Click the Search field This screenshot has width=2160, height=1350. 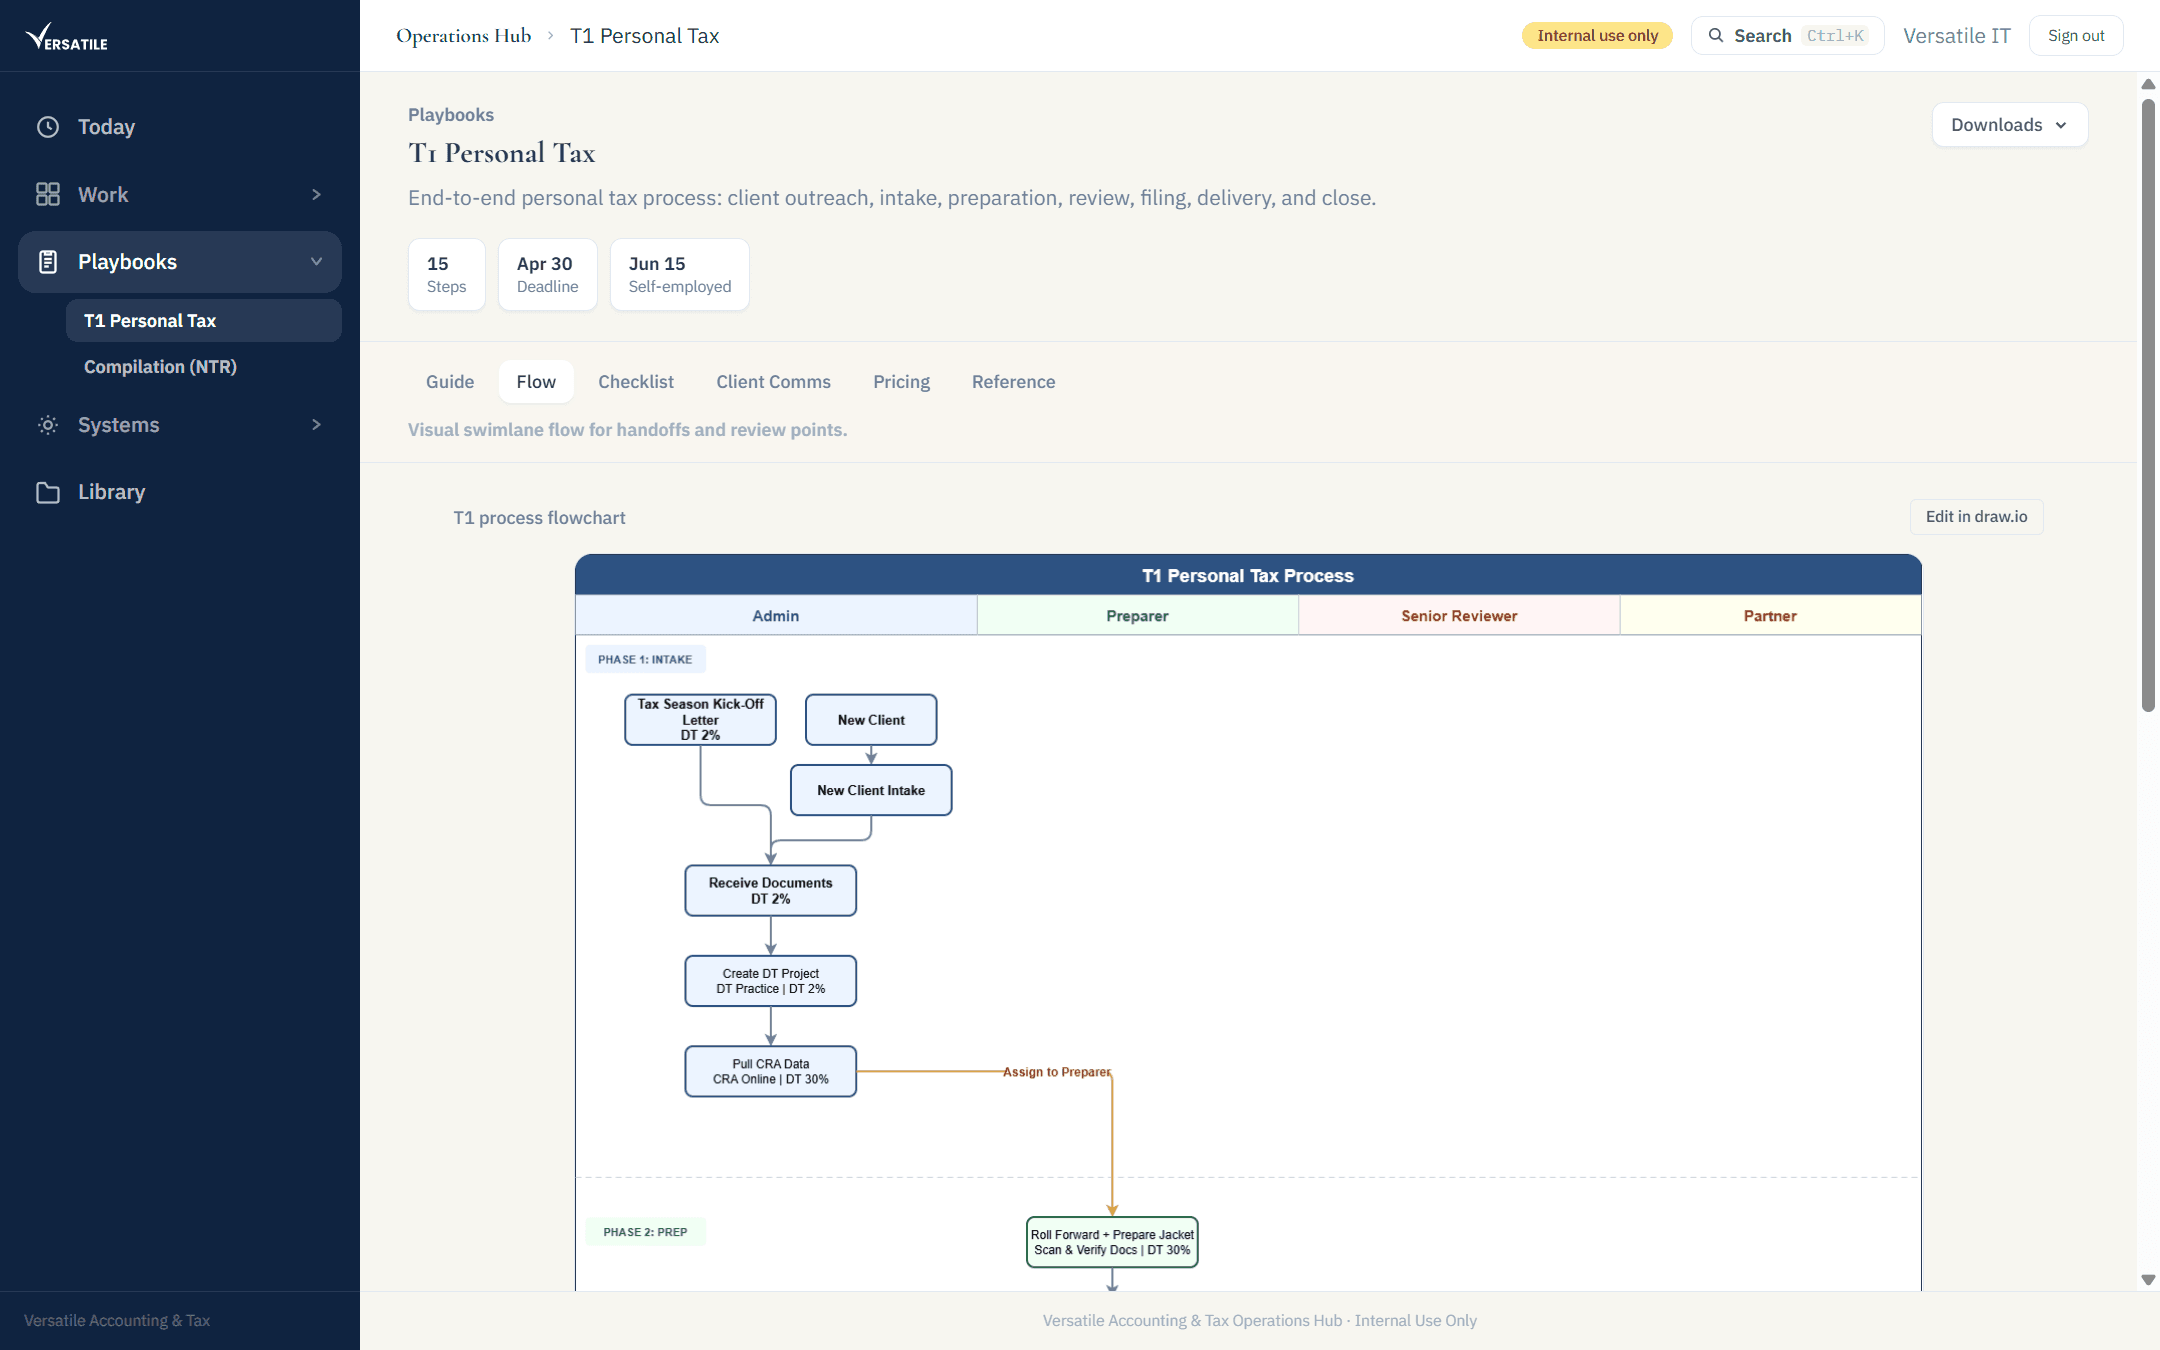point(1787,36)
